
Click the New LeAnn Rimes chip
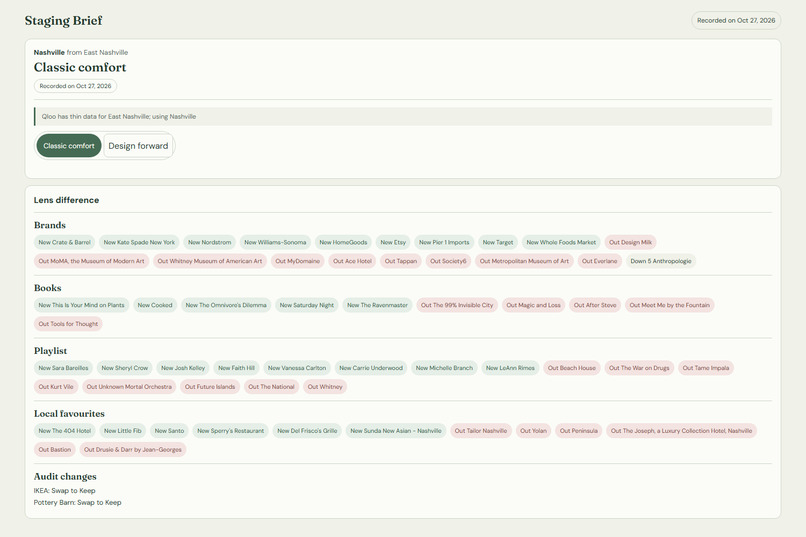point(510,368)
